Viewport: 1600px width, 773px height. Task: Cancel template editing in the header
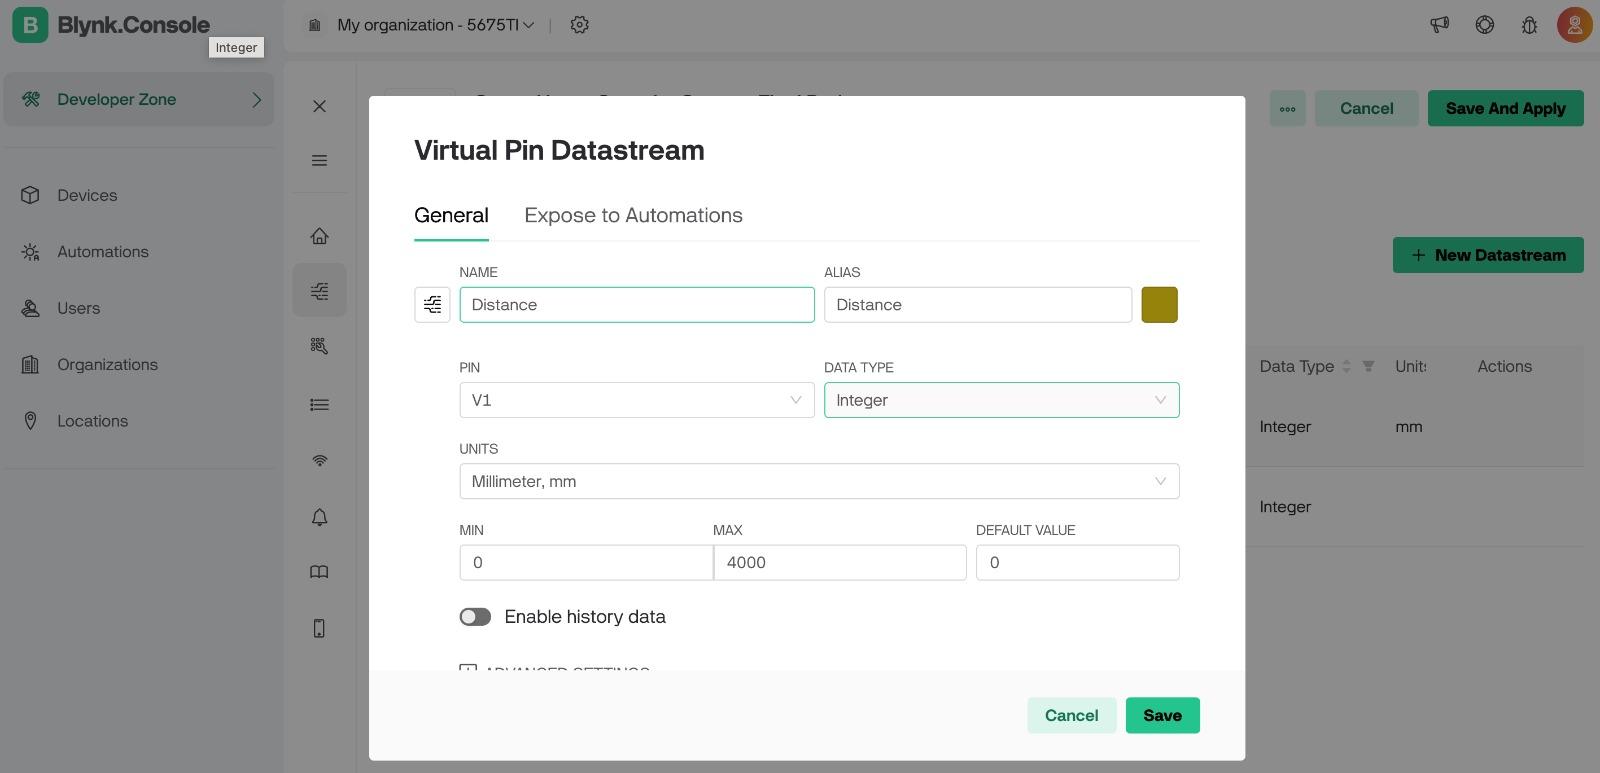1366,109
